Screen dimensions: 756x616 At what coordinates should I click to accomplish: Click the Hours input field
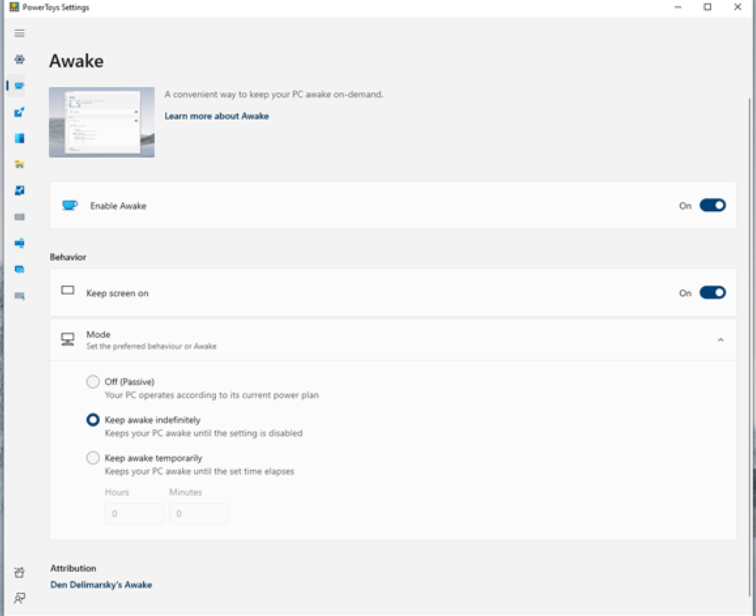point(135,513)
